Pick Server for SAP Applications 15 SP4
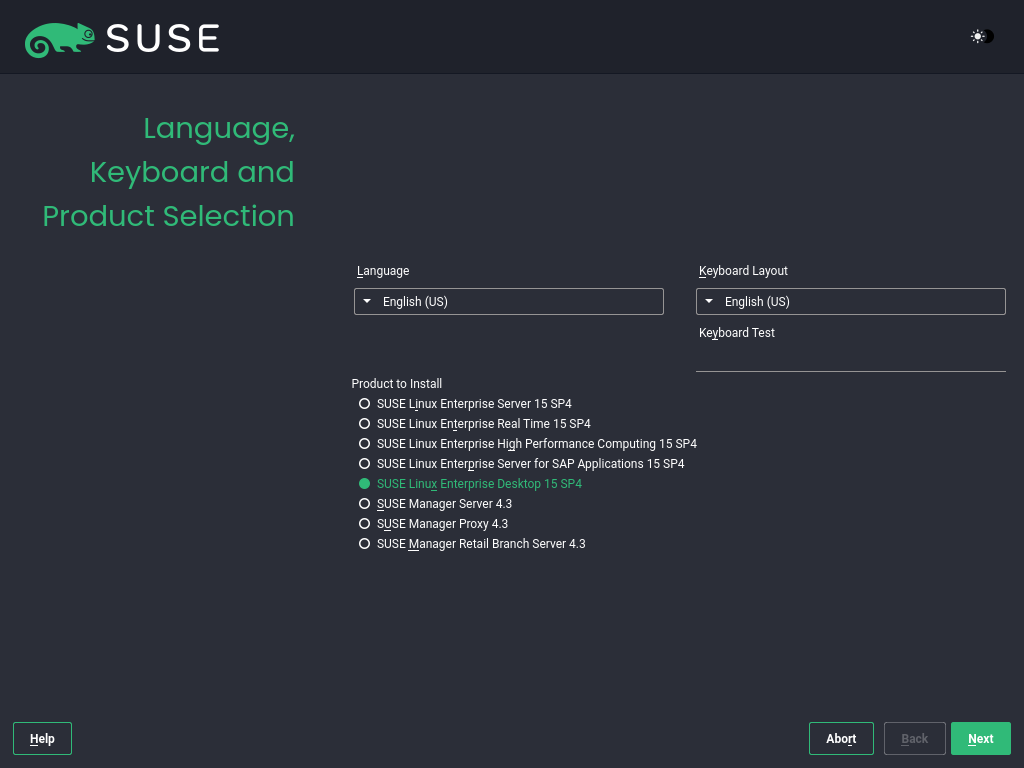 365,464
